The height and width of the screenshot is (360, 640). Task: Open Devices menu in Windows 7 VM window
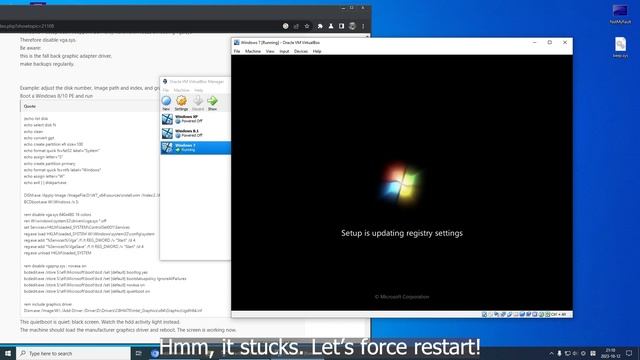[x=301, y=51]
